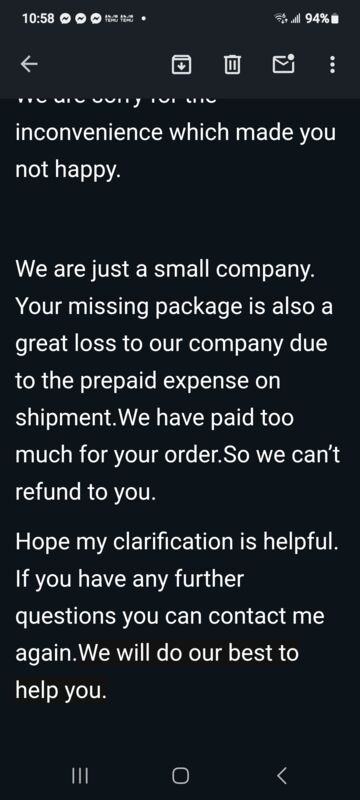Delete the email with the trash icon
The width and height of the screenshot is (360, 800).
[x=232, y=65]
